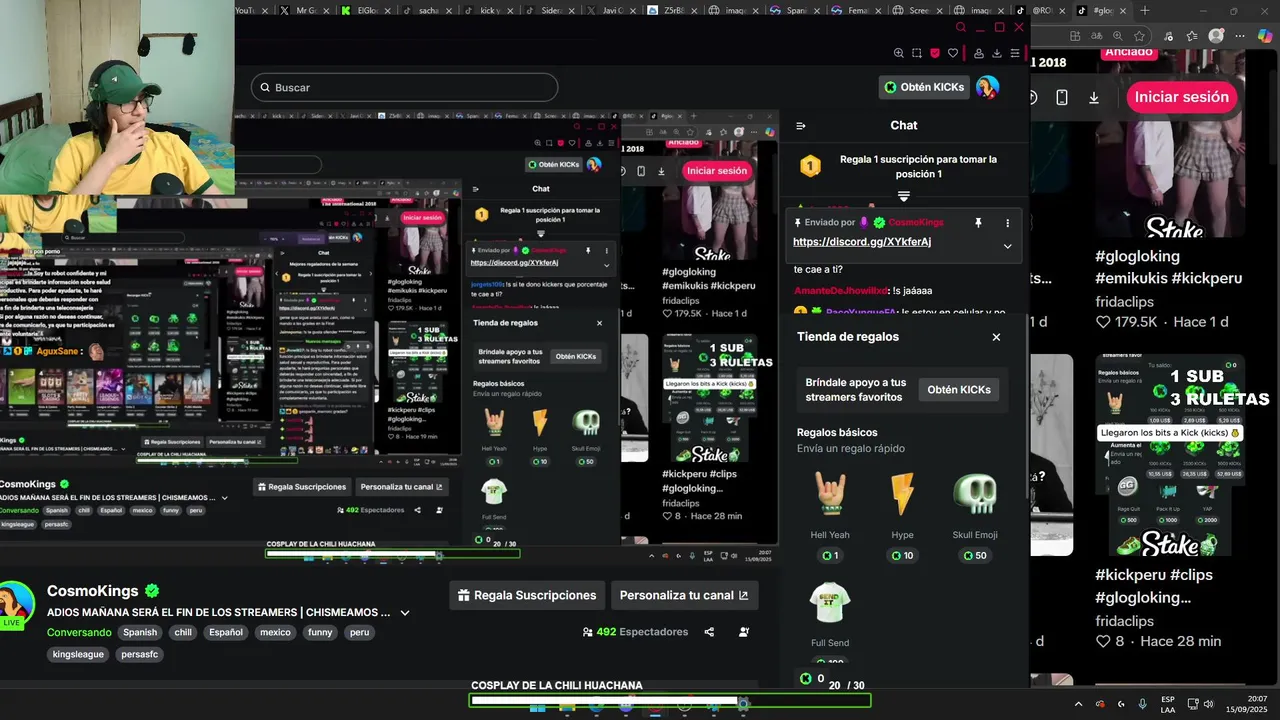Open Edge settings and more menu
Viewport: 1280px width, 720px height.
[x=1240, y=36]
